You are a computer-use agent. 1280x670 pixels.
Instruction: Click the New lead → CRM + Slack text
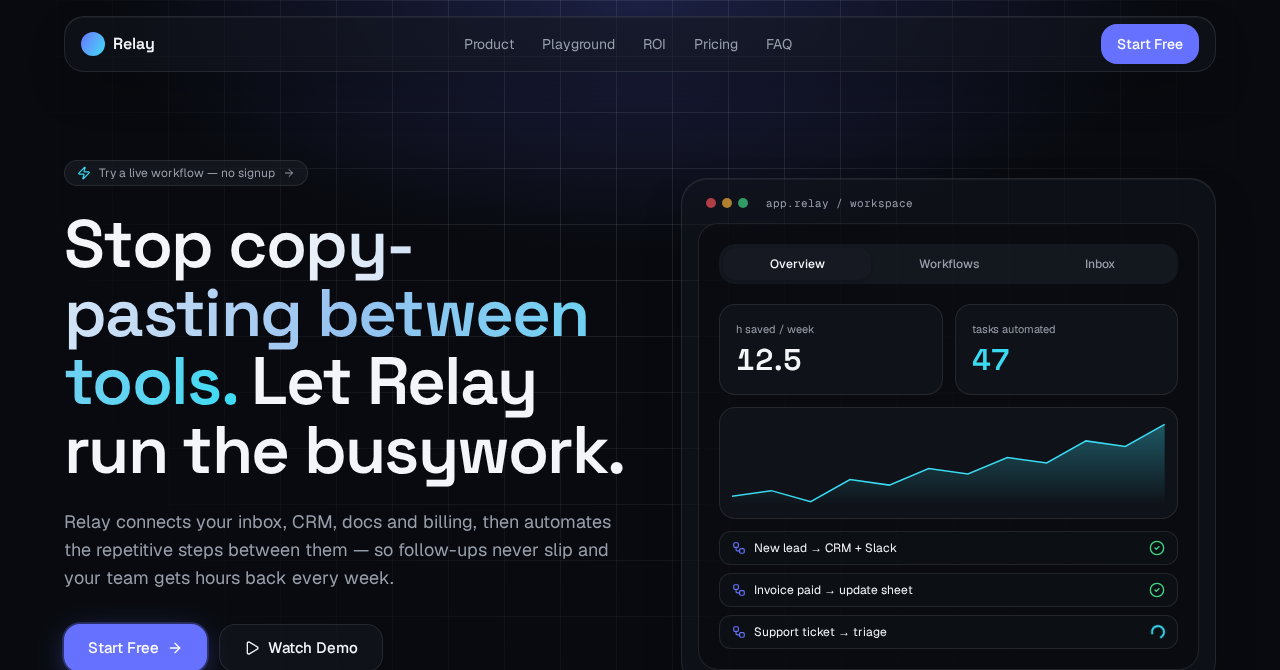click(x=825, y=548)
